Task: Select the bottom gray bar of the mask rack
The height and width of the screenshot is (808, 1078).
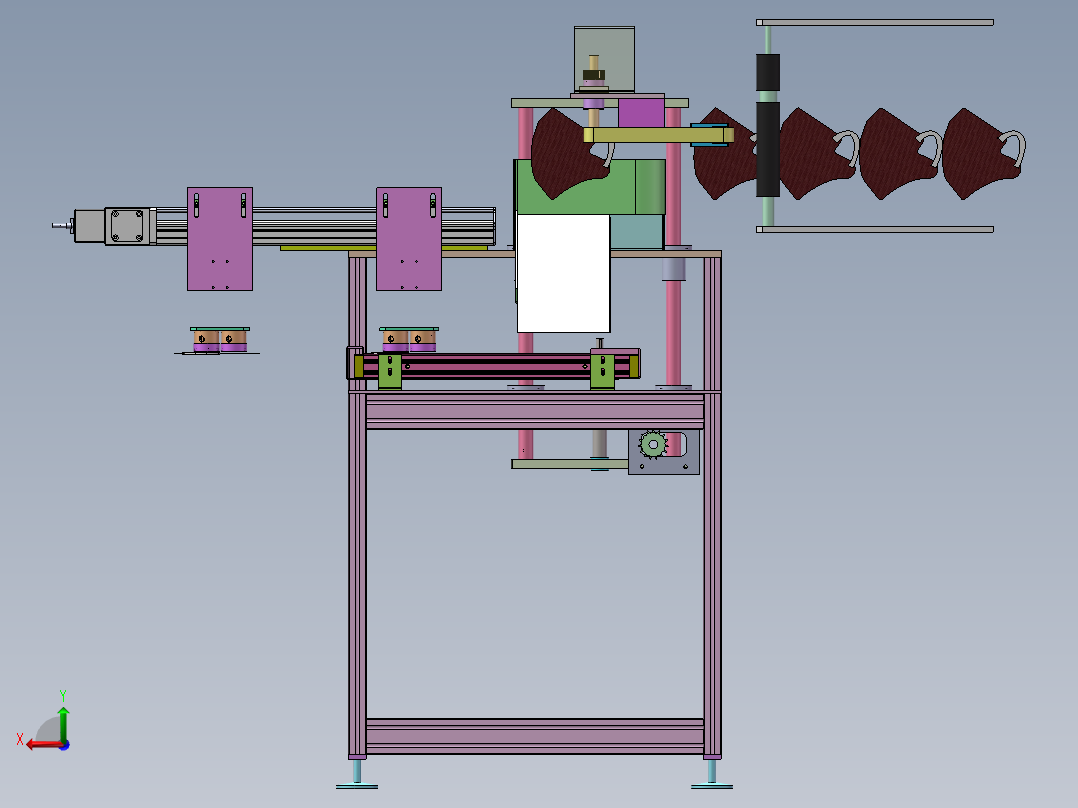Action: [875, 230]
